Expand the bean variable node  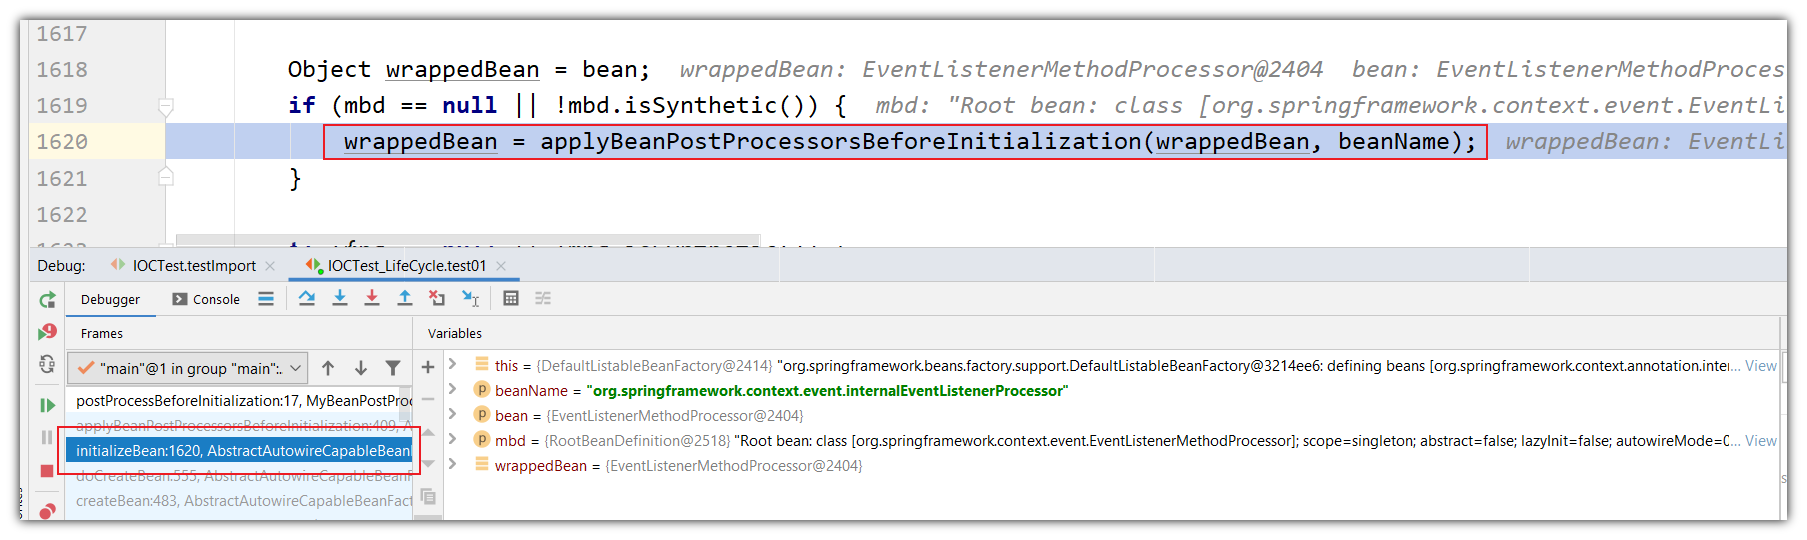(x=453, y=414)
